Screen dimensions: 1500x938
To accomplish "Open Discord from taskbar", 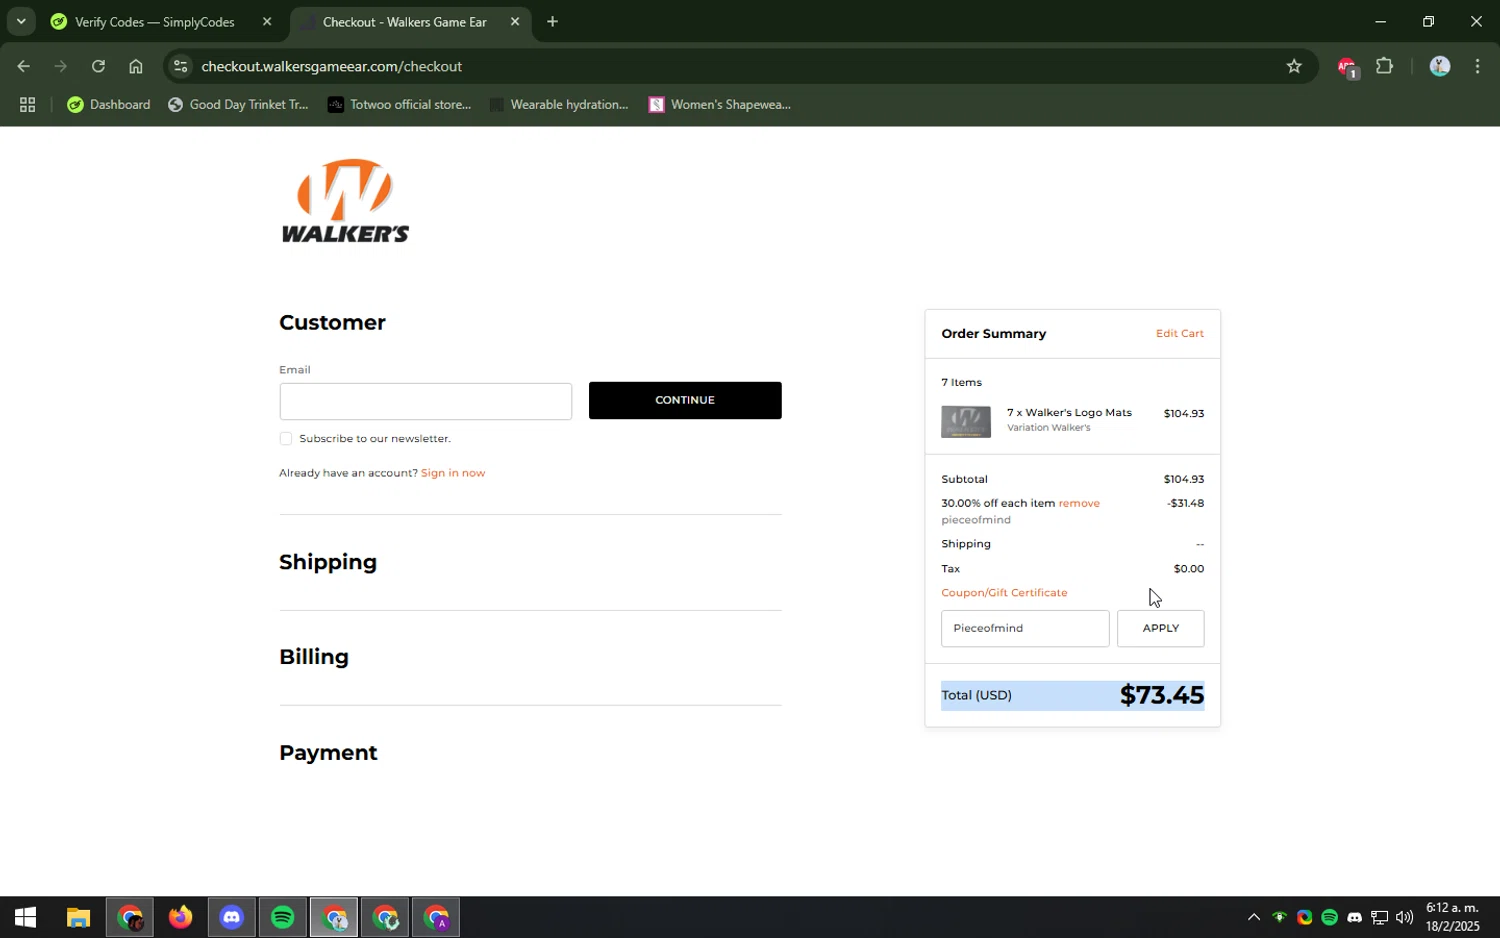I will (232, 918).
